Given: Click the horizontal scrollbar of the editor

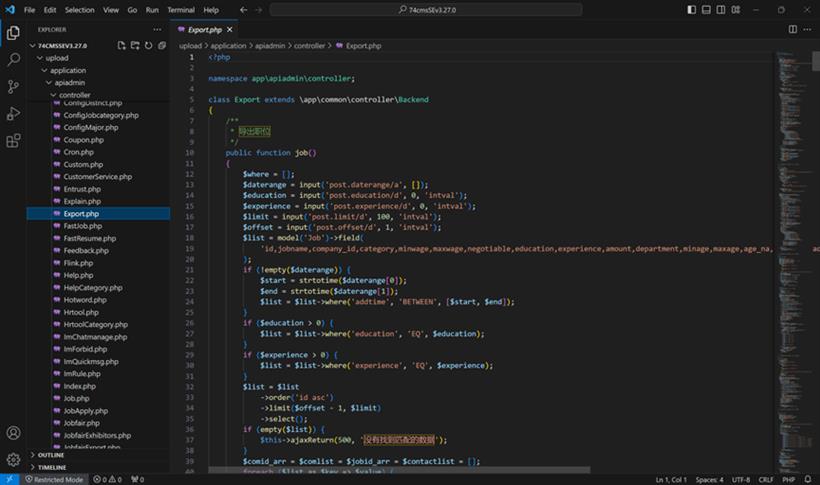Looking at the screenshot, I should coord(399,470).
